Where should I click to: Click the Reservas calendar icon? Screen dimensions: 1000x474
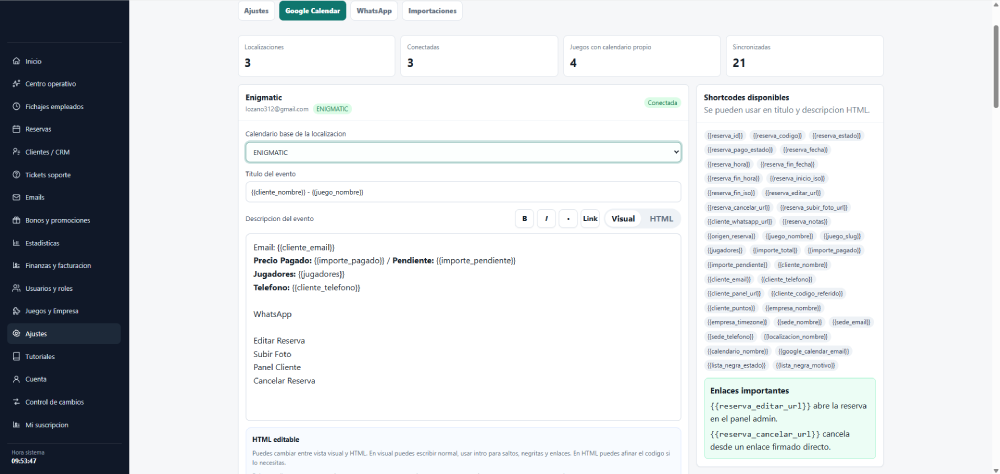pos(17,129)
